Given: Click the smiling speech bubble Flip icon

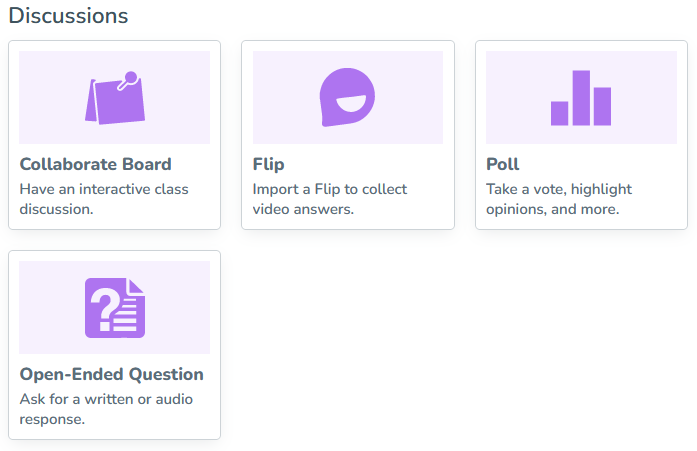Looking at the screenshot, I should 347,97.
